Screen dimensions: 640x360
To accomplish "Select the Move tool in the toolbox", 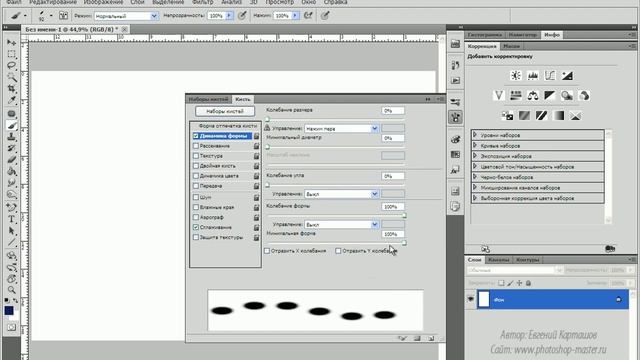I will [x=11, y=42].
